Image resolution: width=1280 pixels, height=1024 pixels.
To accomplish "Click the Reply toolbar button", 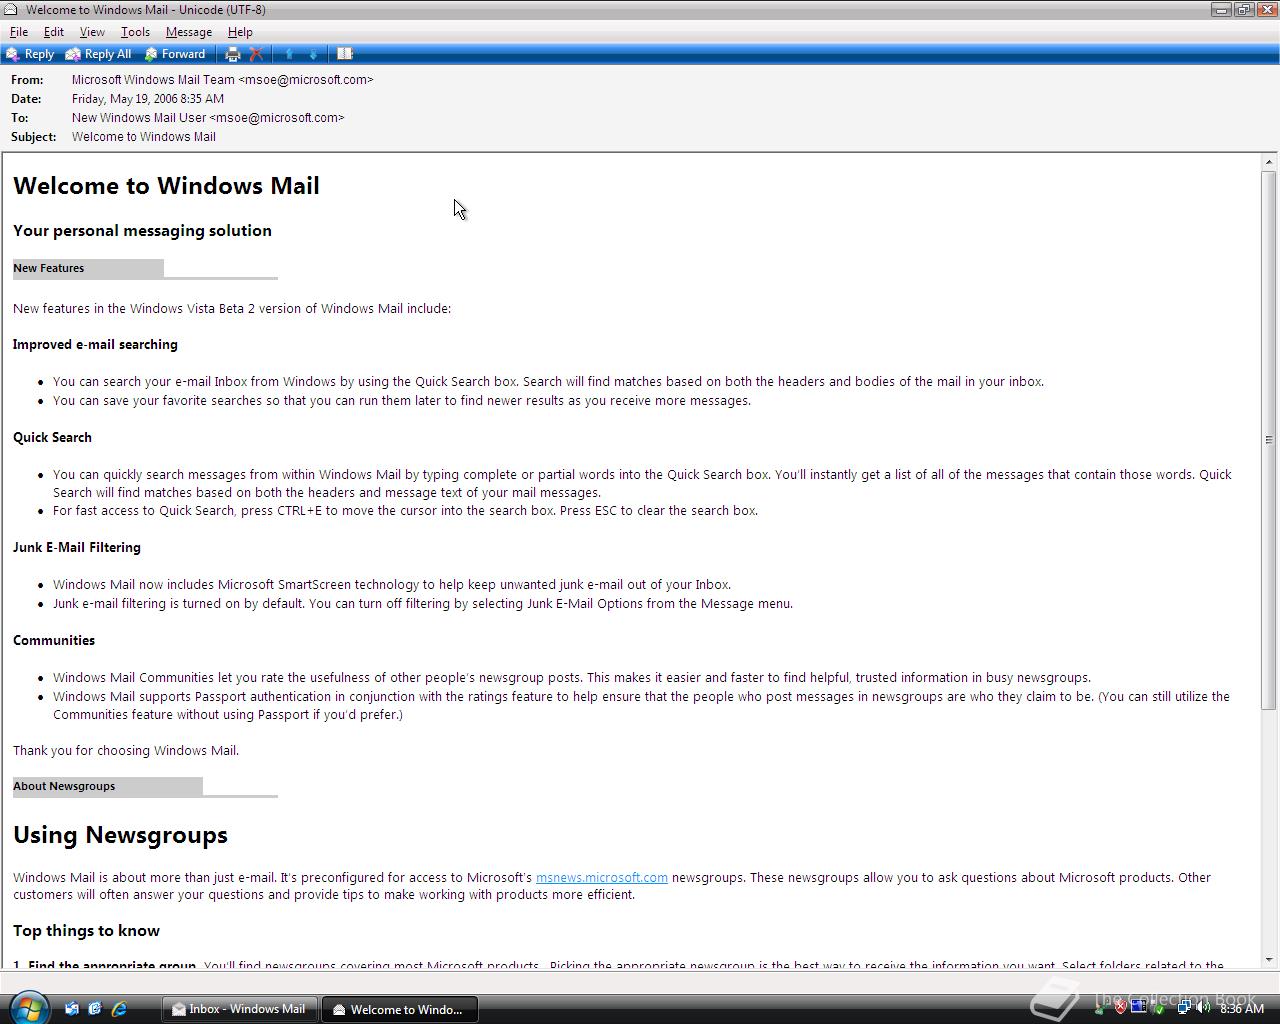I will 30,54.
